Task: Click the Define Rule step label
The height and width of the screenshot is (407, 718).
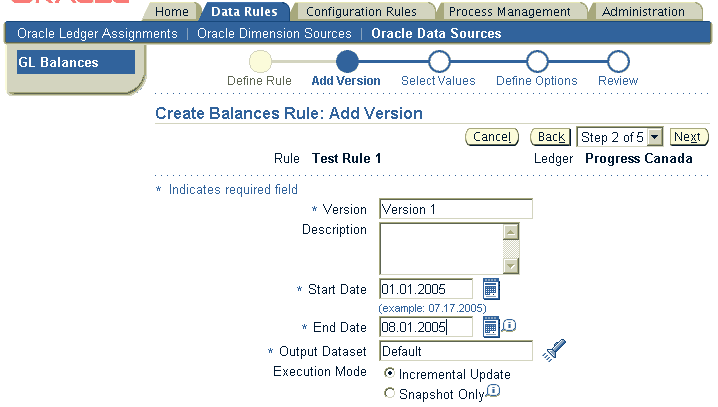Action: coord(259,81)
